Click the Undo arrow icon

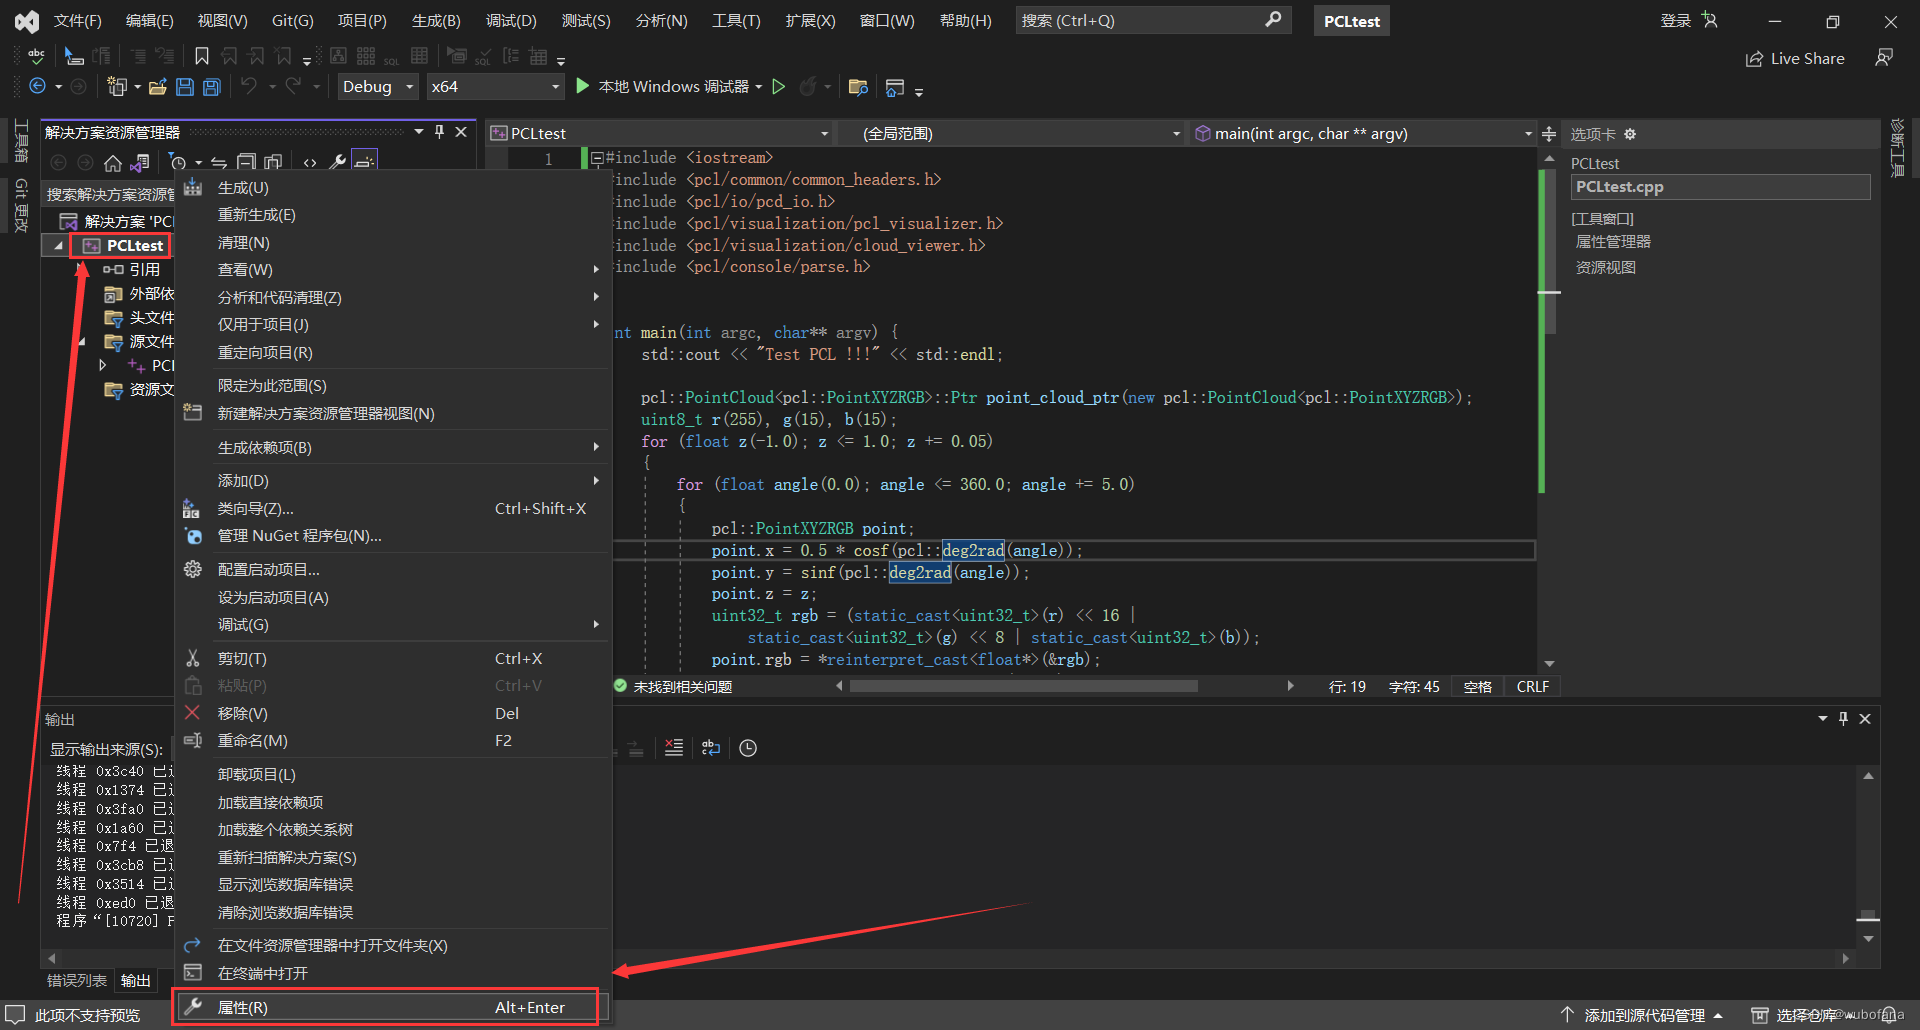click(x=249, y=87)
